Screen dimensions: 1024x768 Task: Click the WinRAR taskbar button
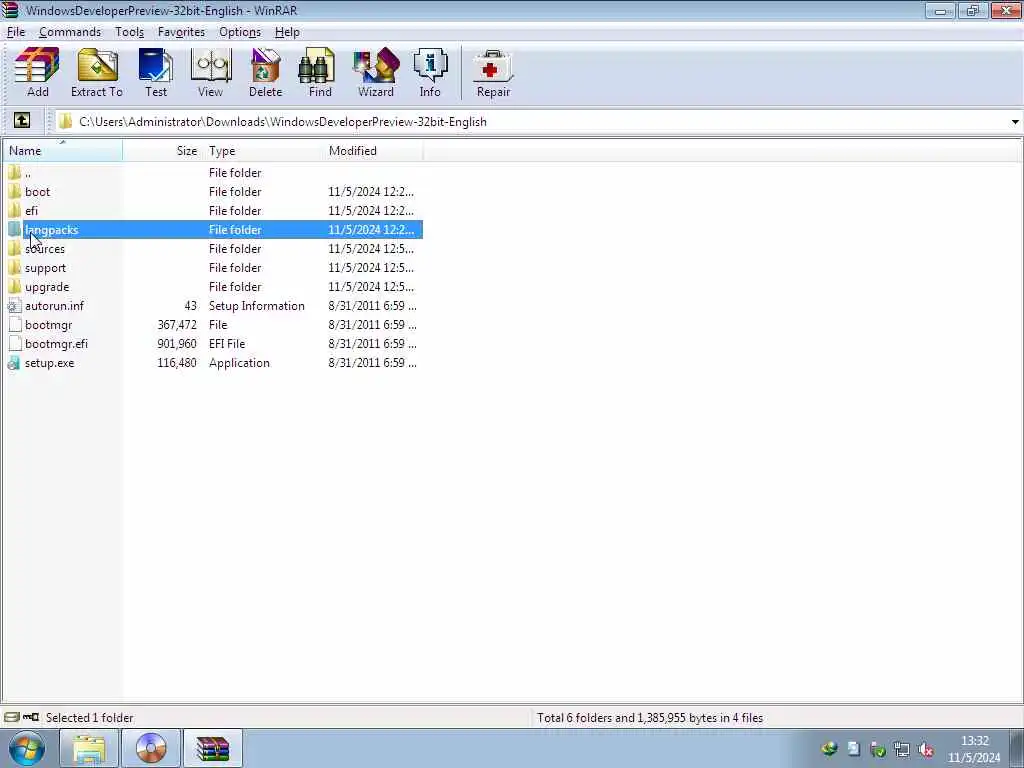click(213, 748)
